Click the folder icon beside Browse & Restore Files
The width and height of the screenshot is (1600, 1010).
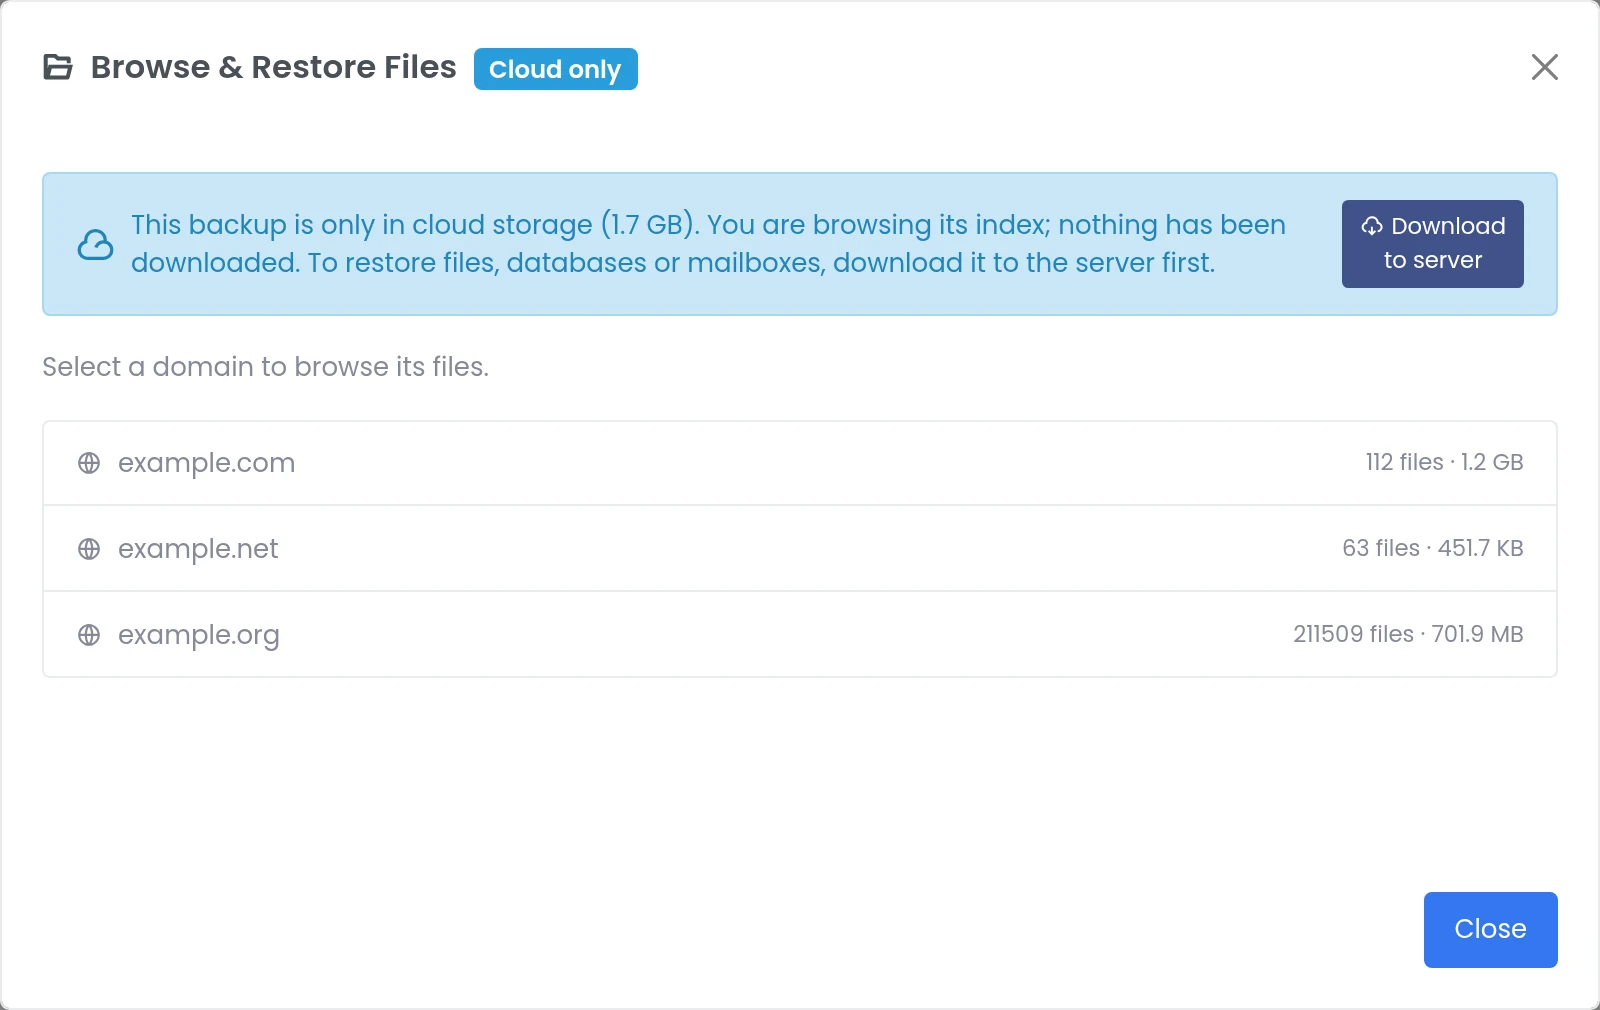click(58, 67)
